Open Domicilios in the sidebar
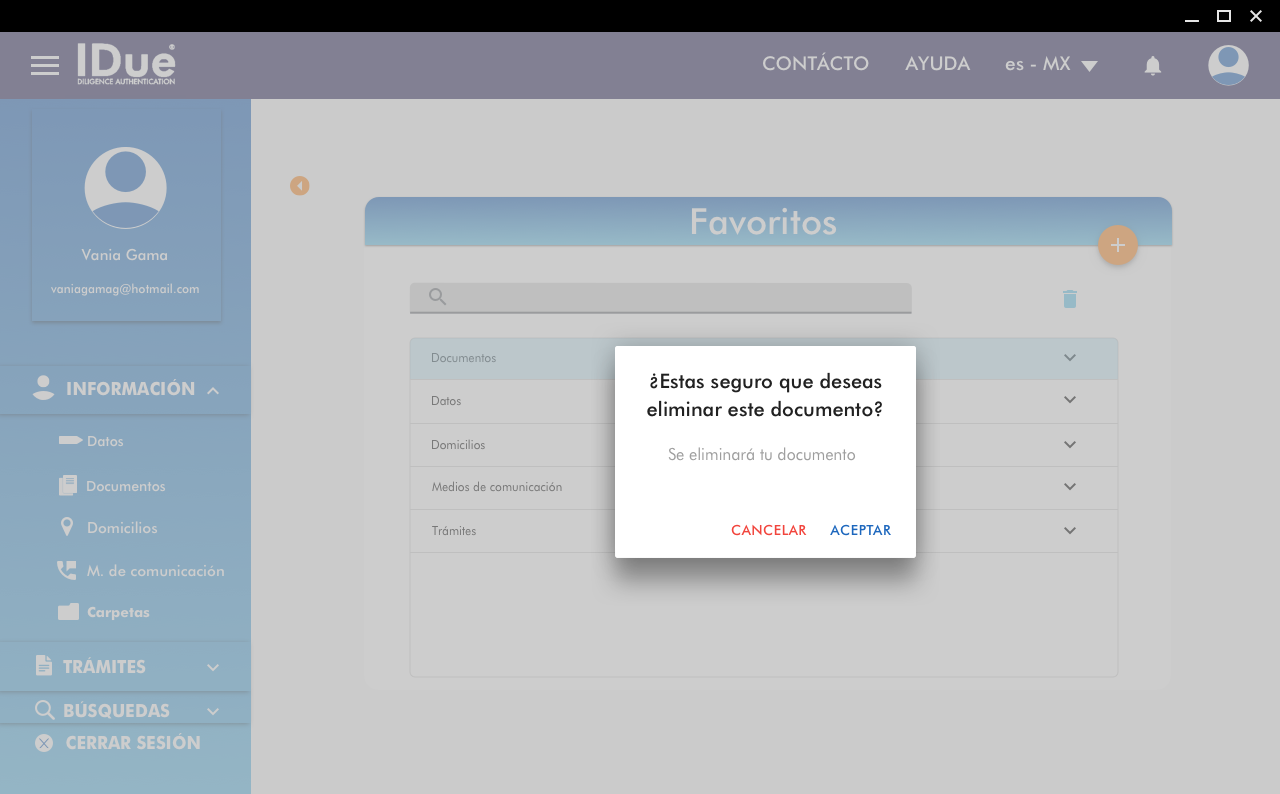The image size is (1280, 794). click(122, 528)
